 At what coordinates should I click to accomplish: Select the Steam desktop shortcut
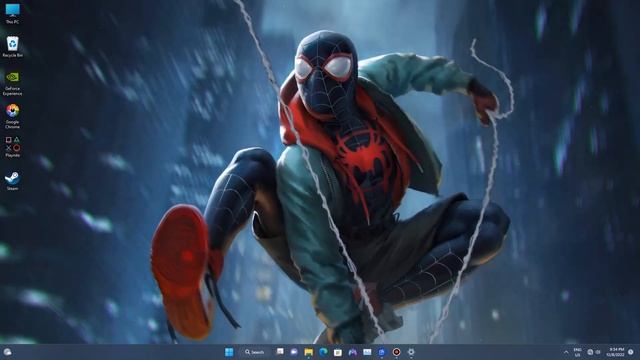(x=12, y=181)
